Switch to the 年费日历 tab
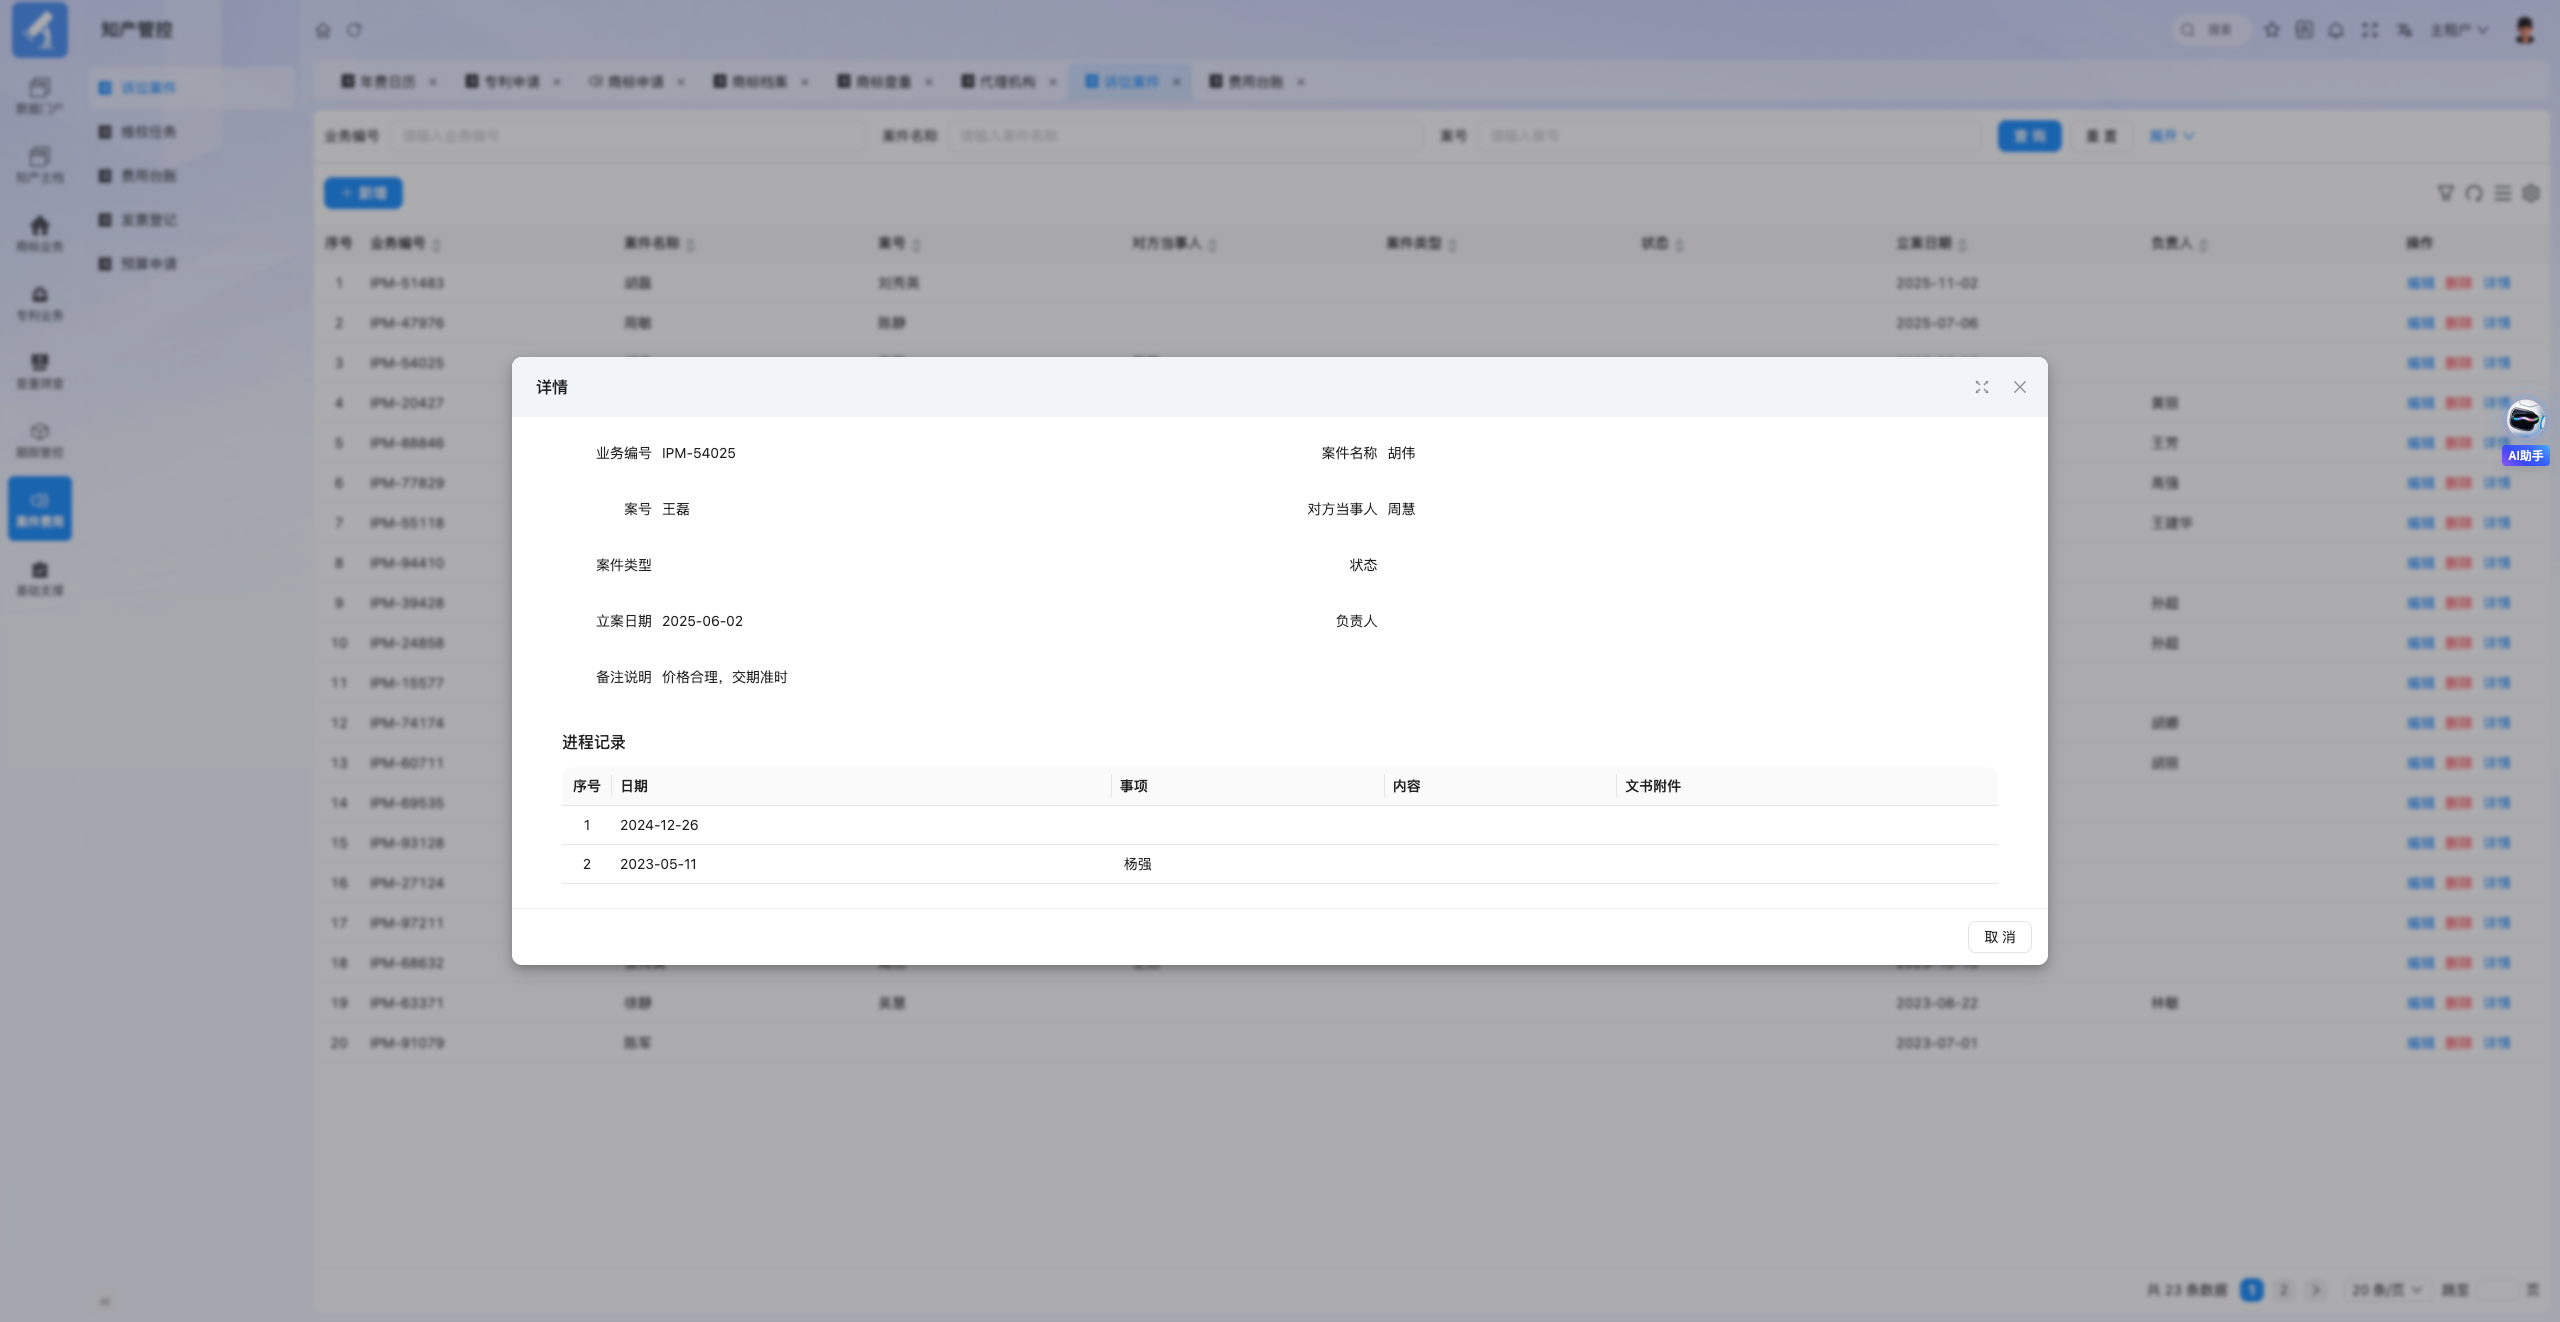This screenshot has width=2560, height=1322. pos(389,82)
